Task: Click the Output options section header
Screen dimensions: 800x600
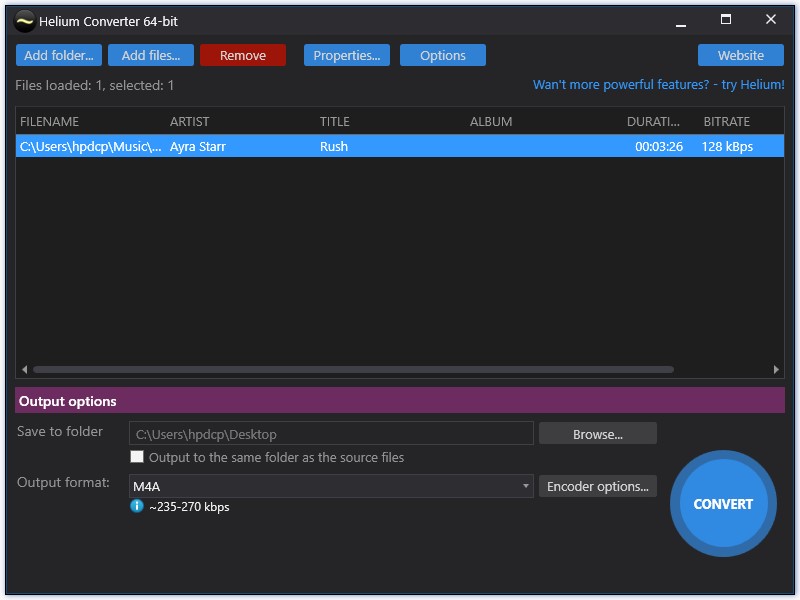Action: [399, 401]
